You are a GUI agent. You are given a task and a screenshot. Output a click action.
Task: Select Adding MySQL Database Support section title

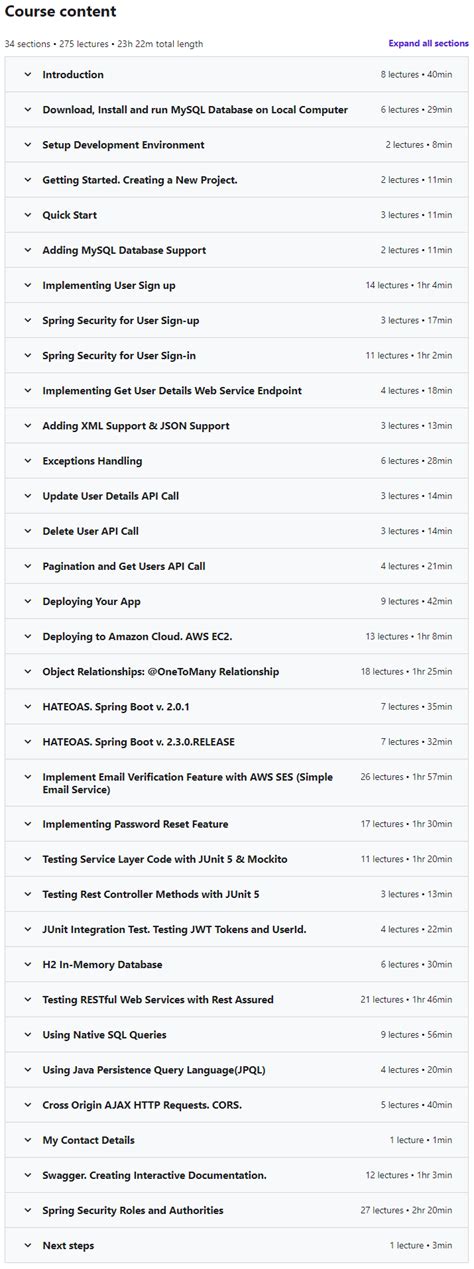coord(124,250)
